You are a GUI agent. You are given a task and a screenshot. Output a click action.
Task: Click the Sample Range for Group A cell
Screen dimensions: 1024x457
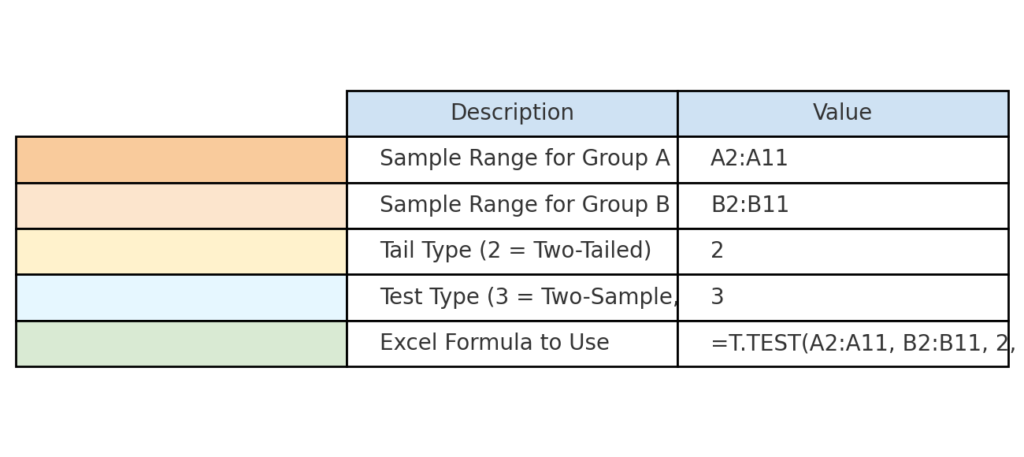(512, 160)
